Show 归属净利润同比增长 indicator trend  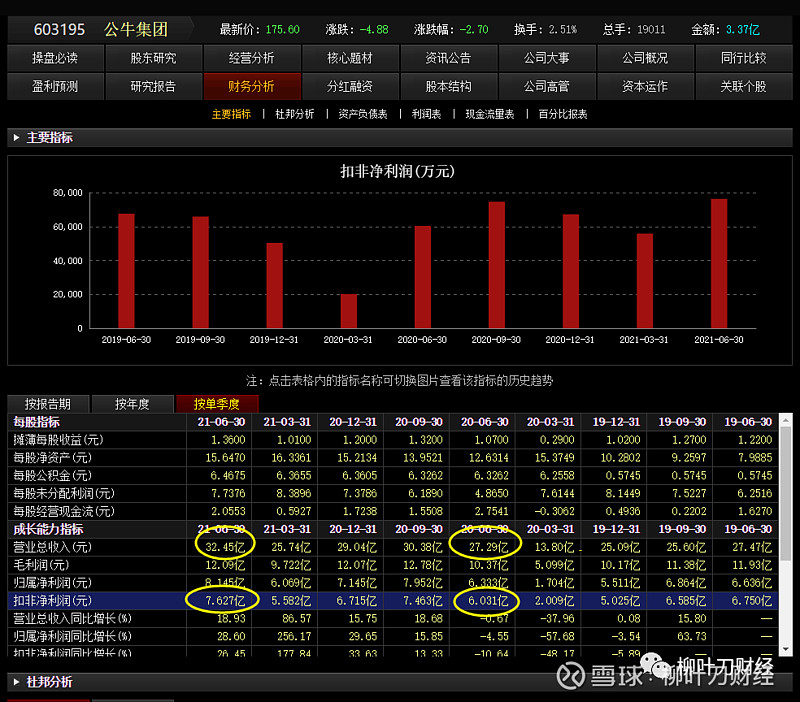[x=72, y=636]
